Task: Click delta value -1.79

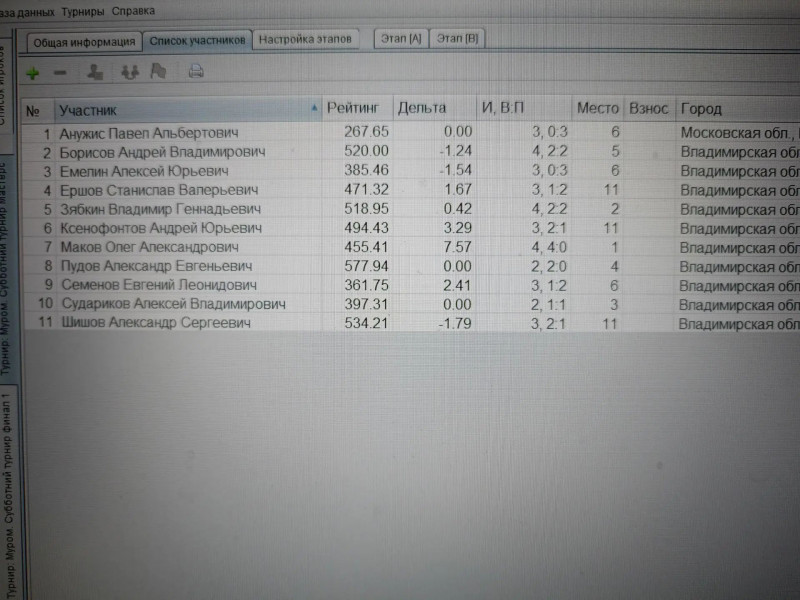Action: point(455,323)
